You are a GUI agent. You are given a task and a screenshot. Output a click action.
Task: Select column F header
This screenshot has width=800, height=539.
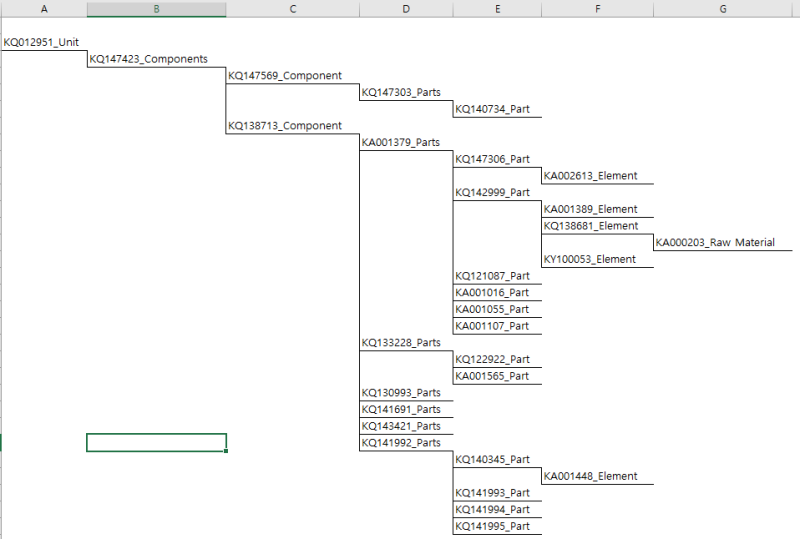pyautogui.click(x=597, y=9)
